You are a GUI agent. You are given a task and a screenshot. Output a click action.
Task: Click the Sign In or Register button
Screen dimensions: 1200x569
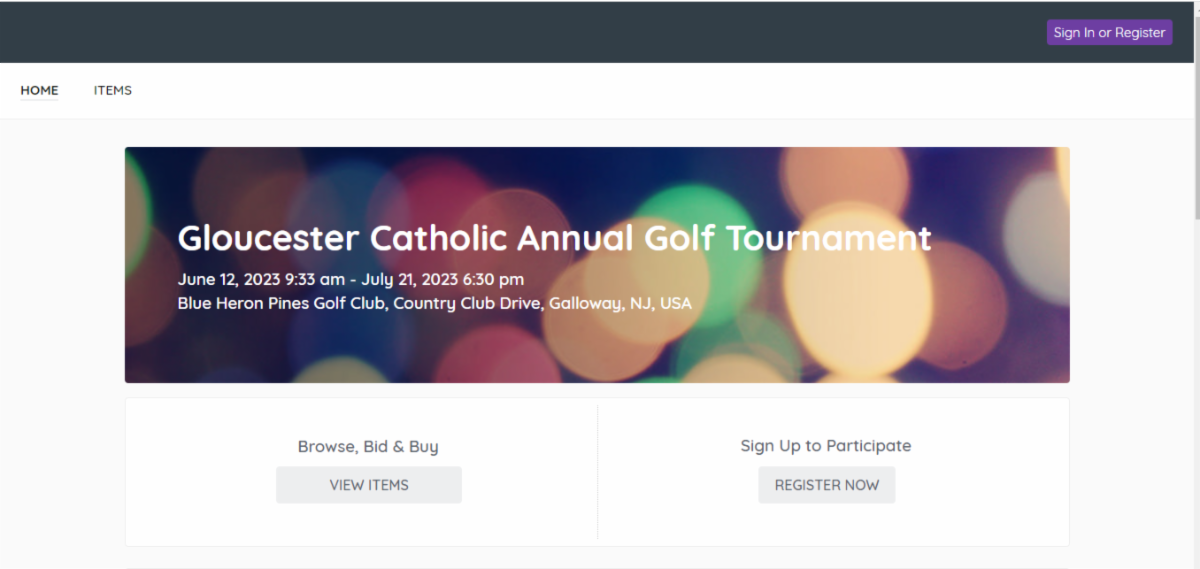[1109, 33]
